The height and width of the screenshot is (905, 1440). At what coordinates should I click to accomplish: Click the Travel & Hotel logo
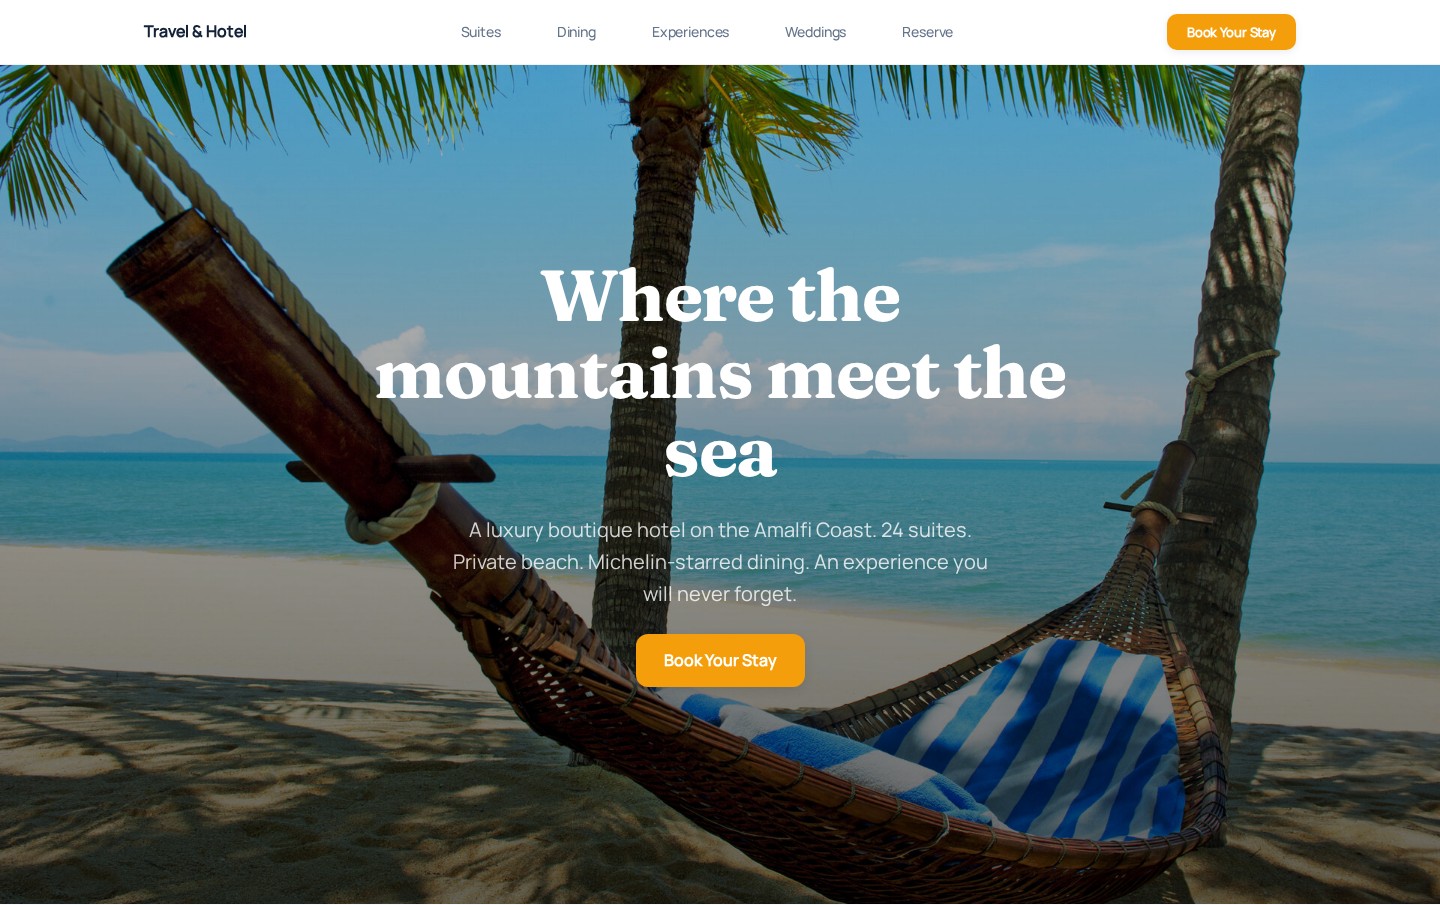pos(195,32)
